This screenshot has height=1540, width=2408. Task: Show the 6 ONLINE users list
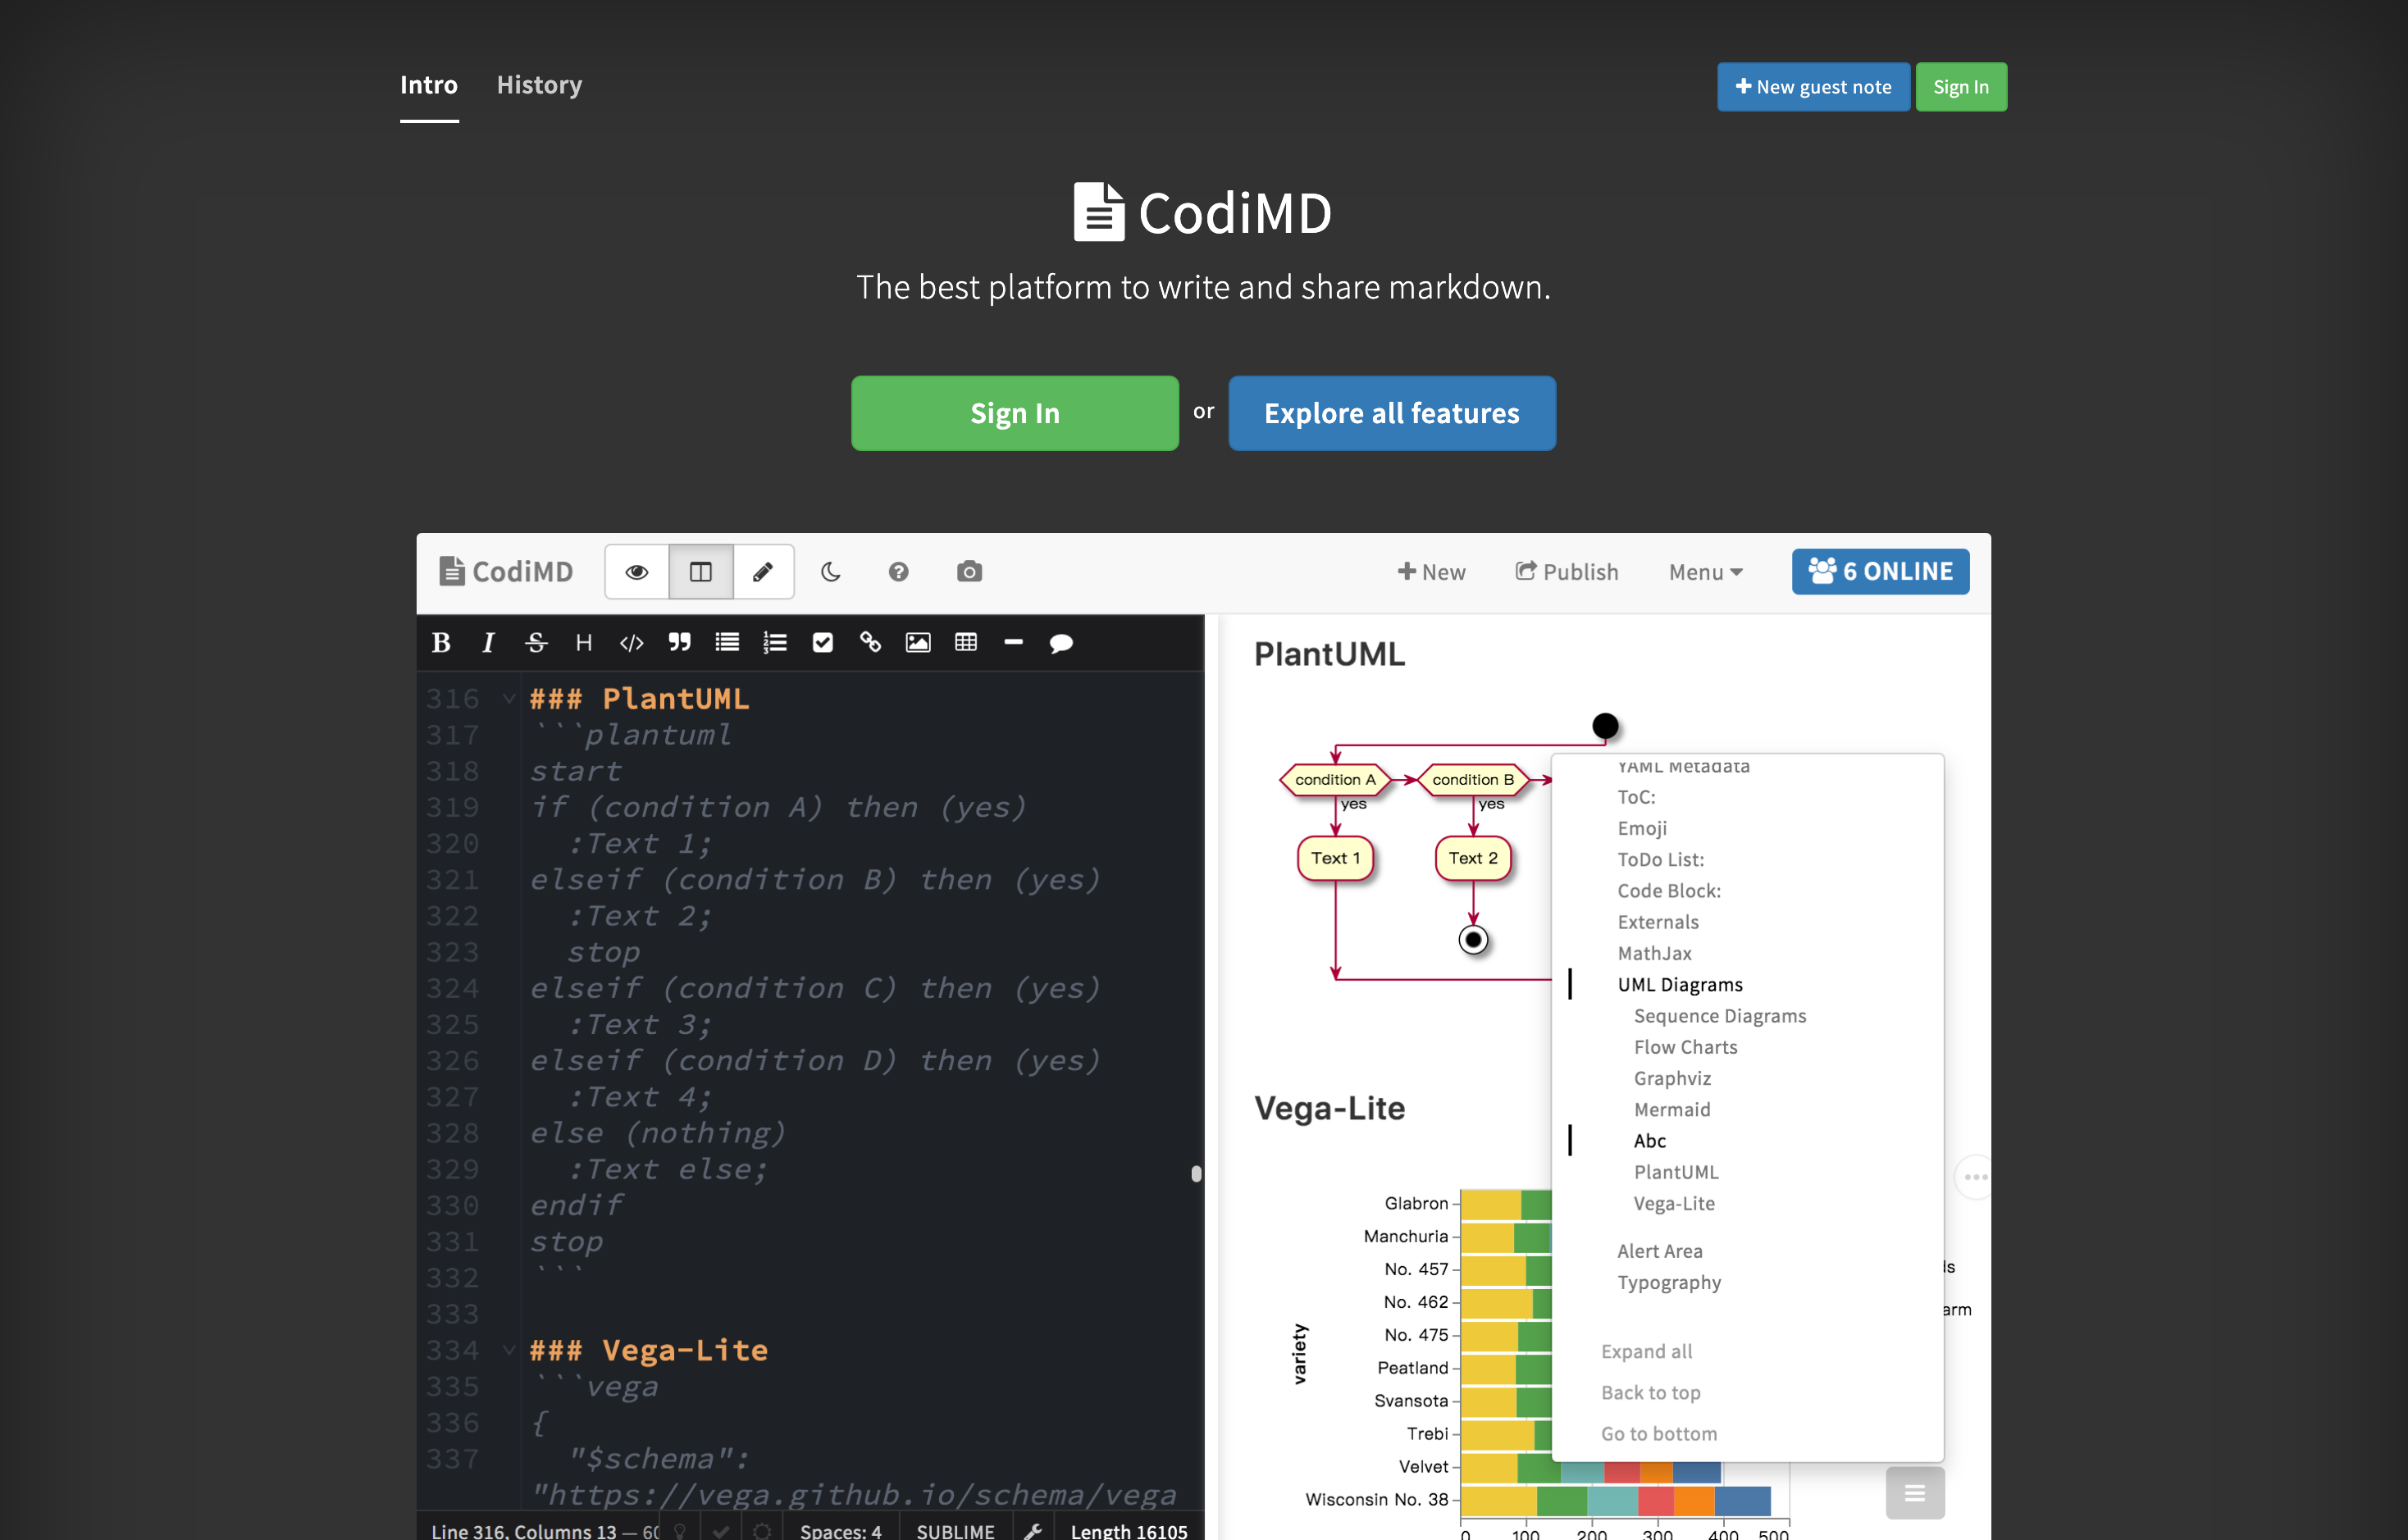point(1880,571)
